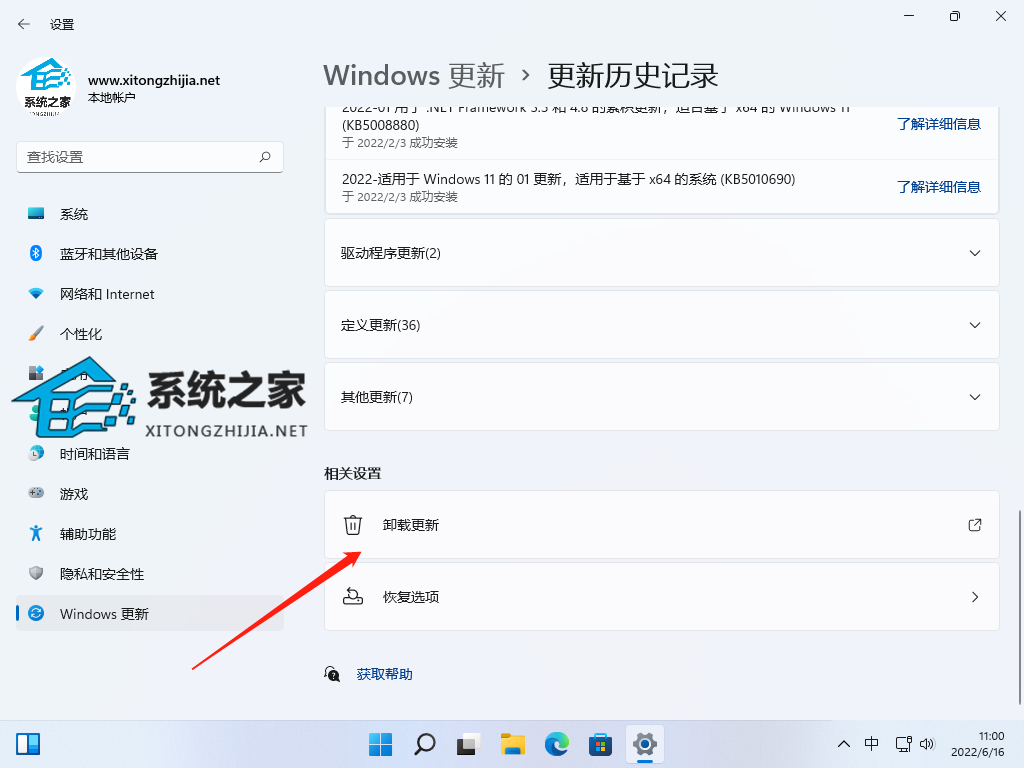The image size is (1024, 768).
Task: Open network status tray icon
Action: (903, 744)
